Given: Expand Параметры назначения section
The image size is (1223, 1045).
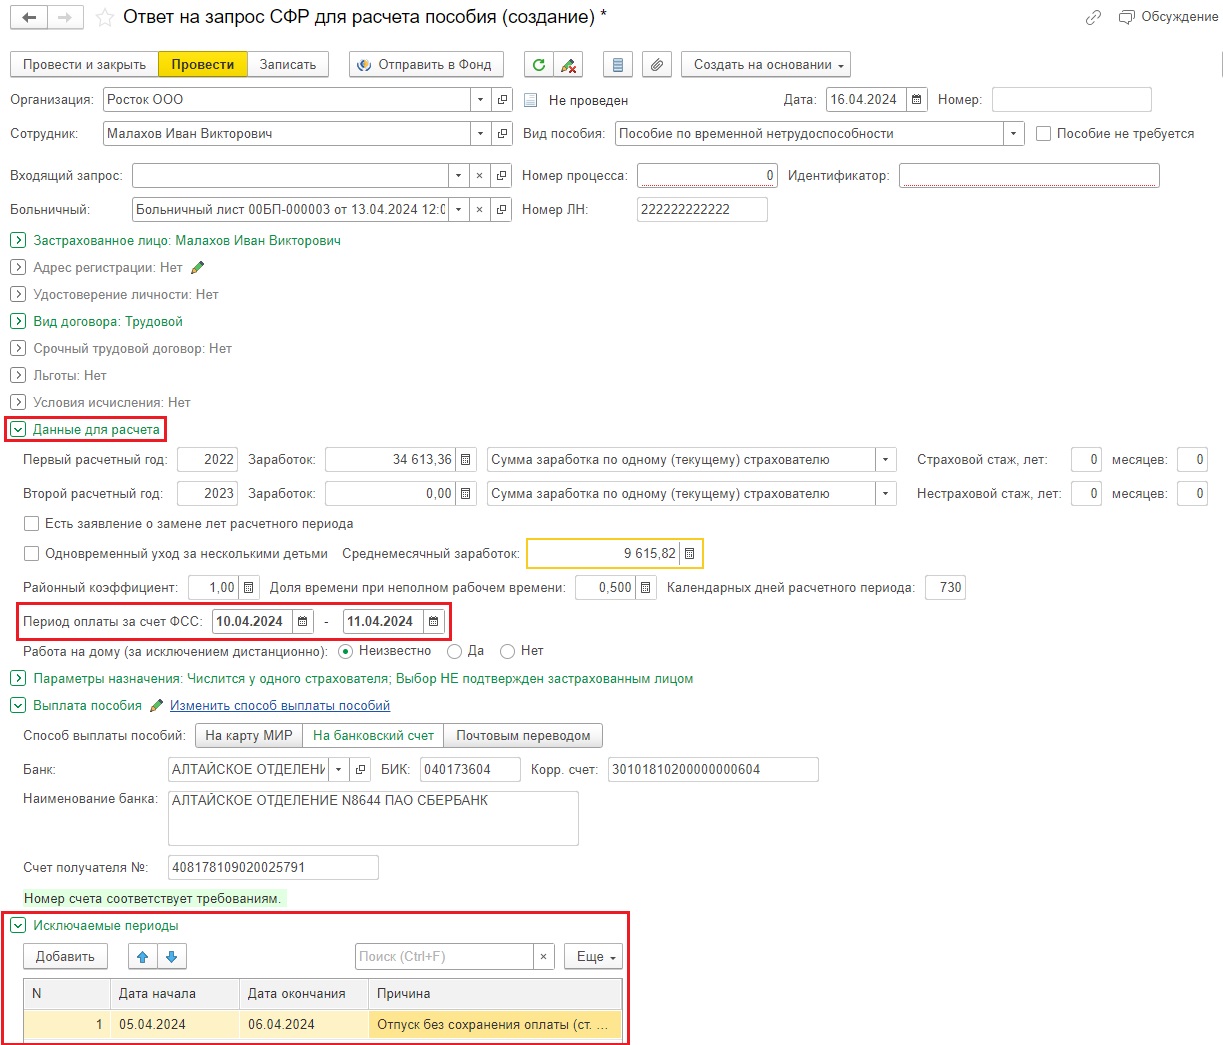Looking at the screenshot, I should [x=18, y=679].
